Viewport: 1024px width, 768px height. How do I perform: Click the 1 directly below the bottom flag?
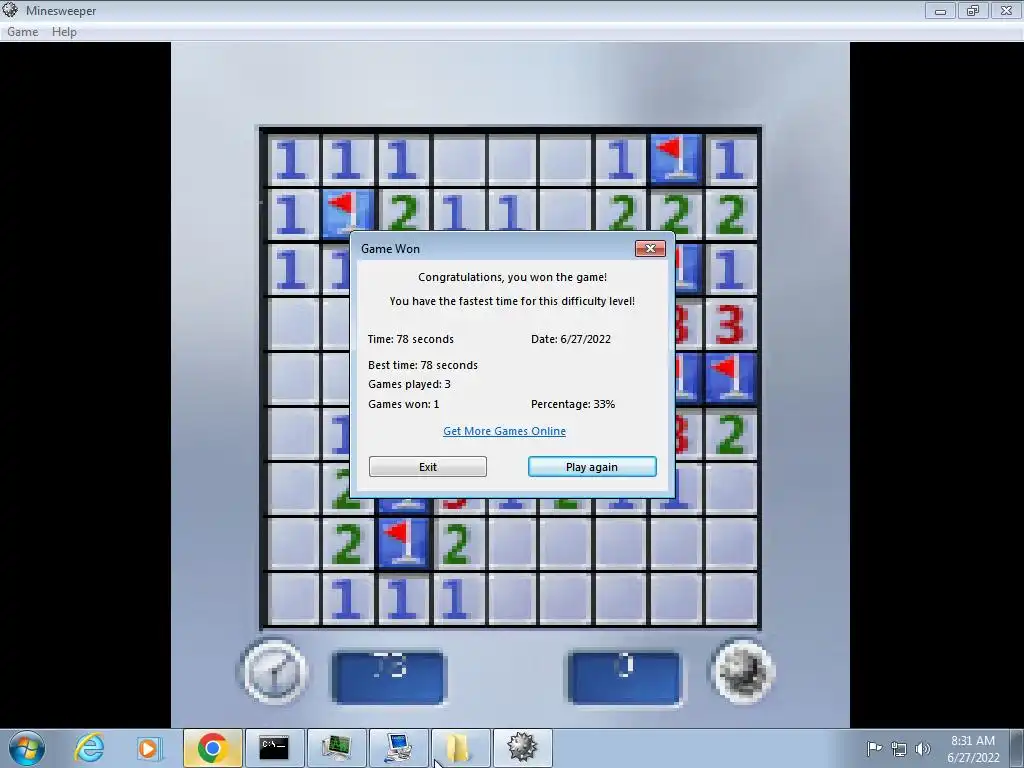click(x=403, y=598)
